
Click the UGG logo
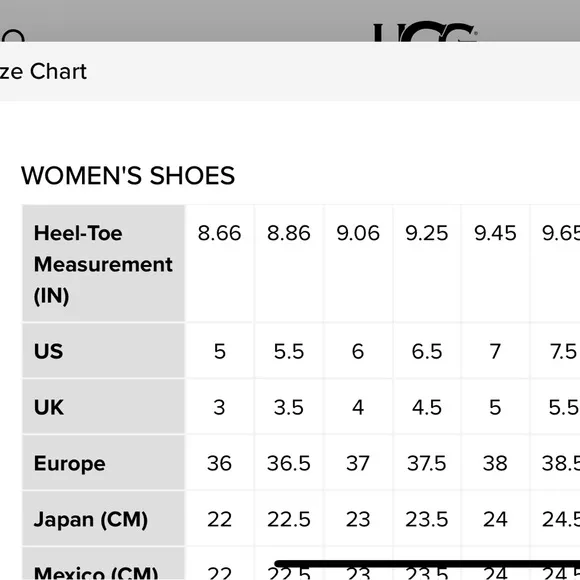(x=425, y=32)
